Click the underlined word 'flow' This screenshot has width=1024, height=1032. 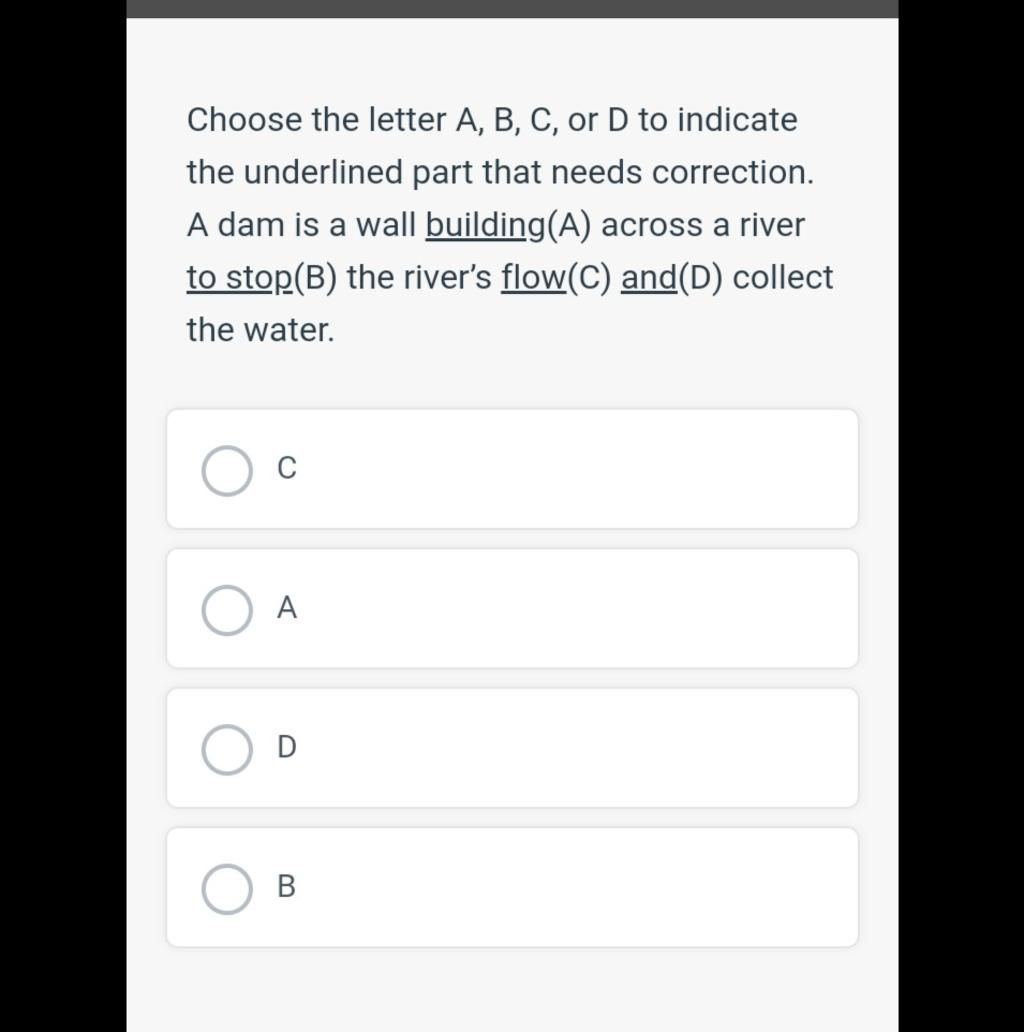coord(533,278)
